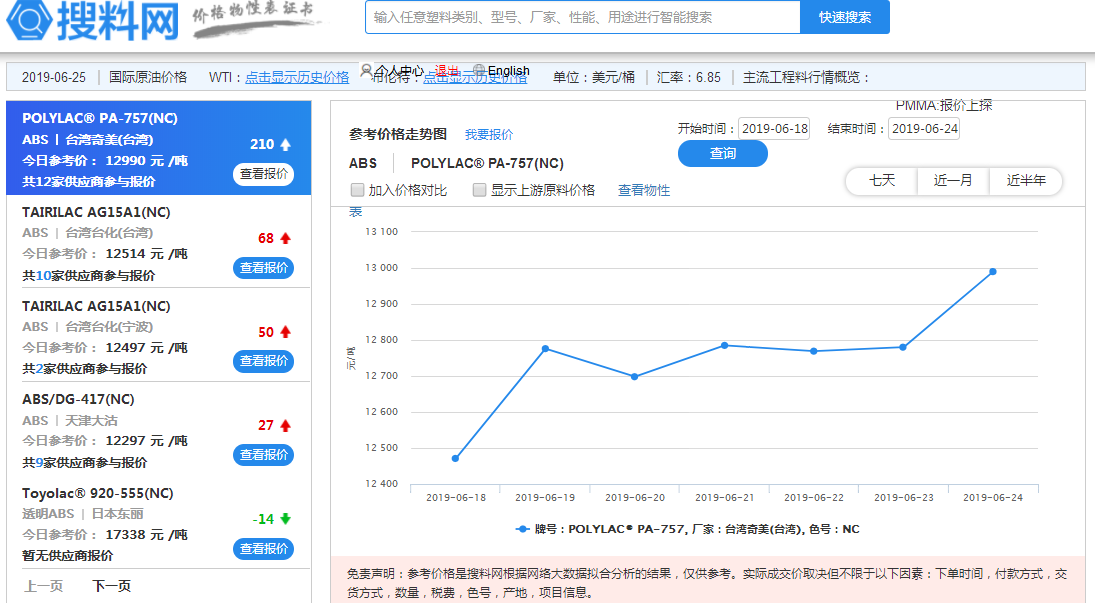The image size is (1095, 603).
Task: Click 查看报价 for TAIRILAC AG15A1 台湾台化(宁波)
Action: click(x=263, y=361)
